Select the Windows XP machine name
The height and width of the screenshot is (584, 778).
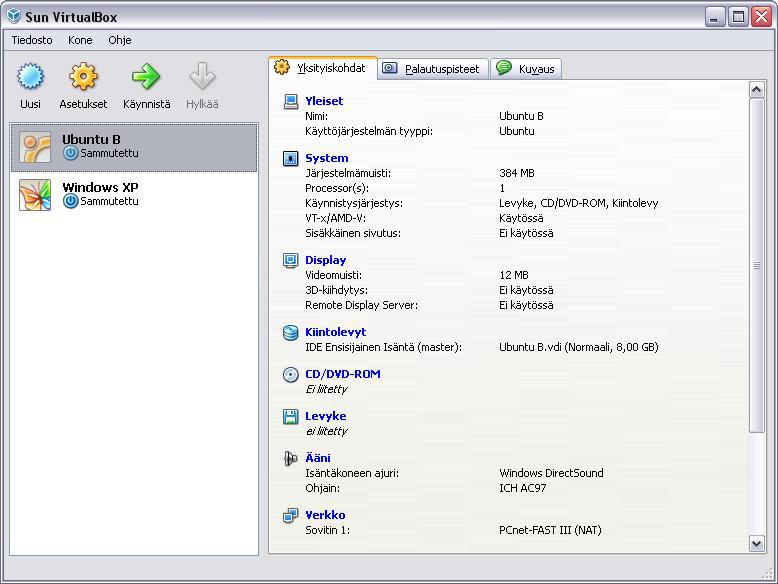tap(100, 188)
